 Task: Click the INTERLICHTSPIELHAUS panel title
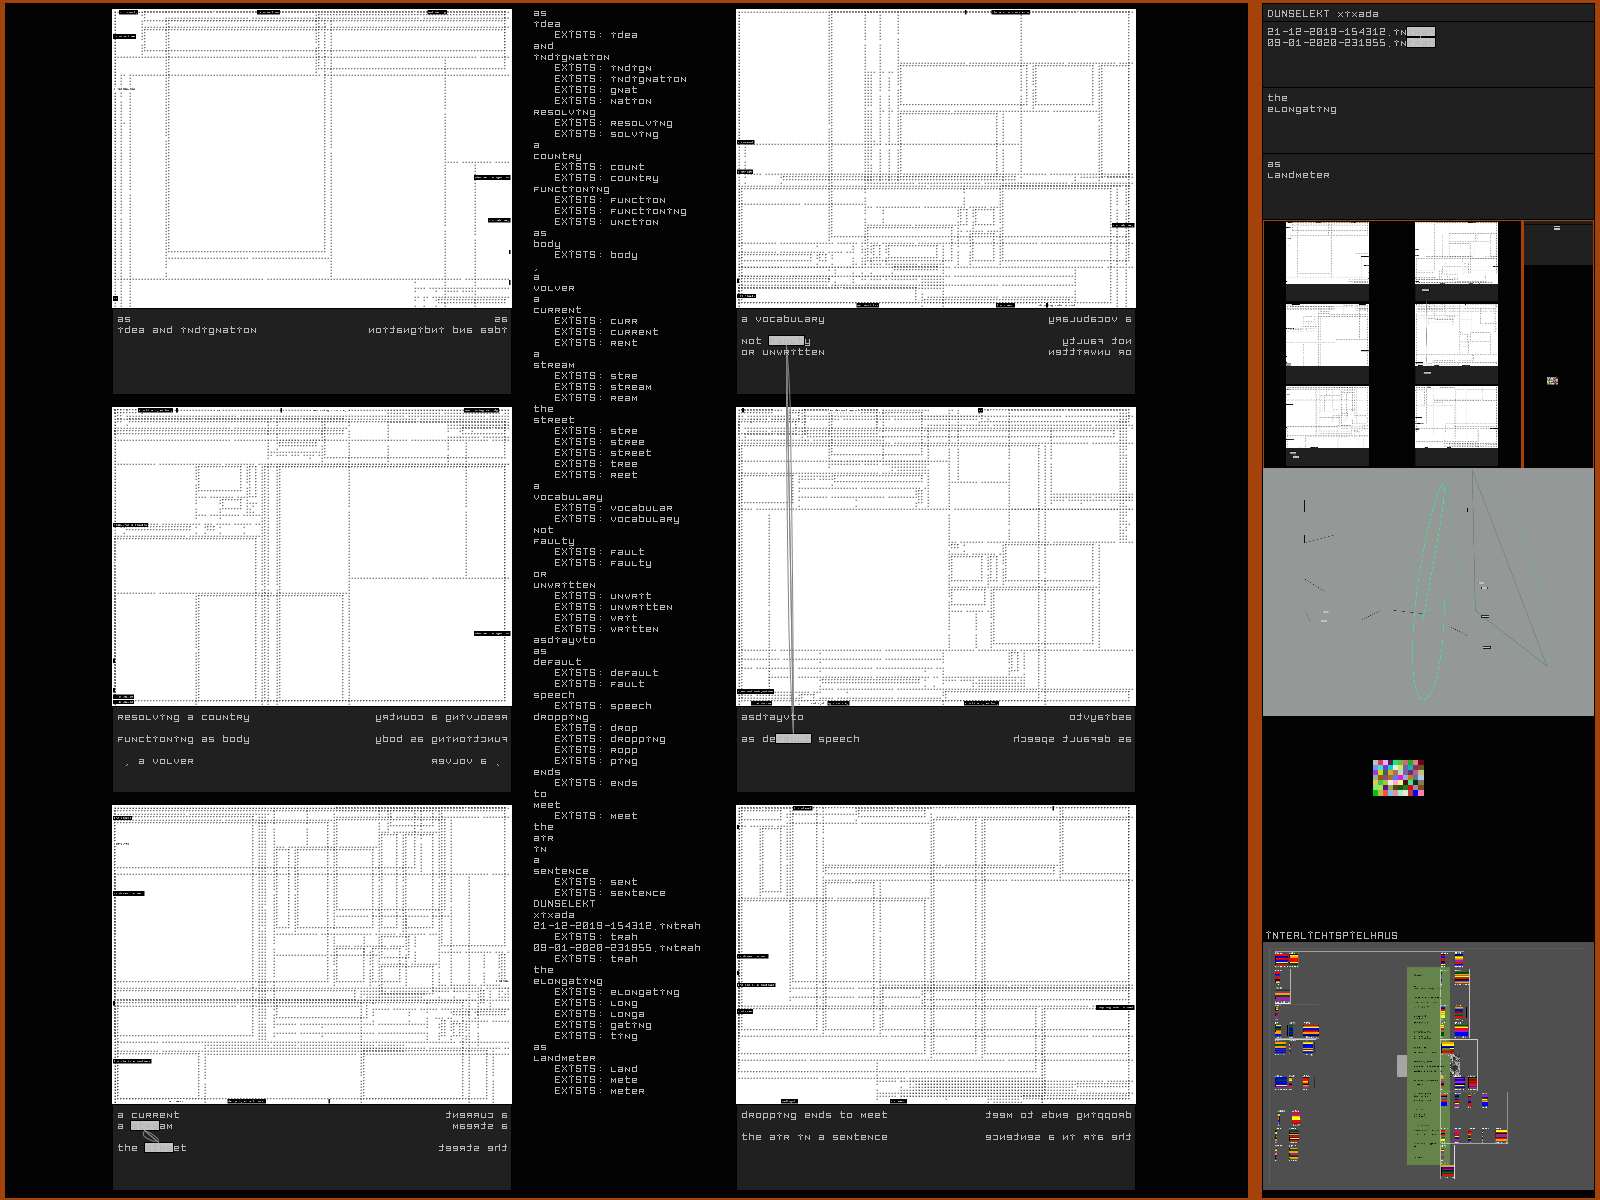(1332, 936)
